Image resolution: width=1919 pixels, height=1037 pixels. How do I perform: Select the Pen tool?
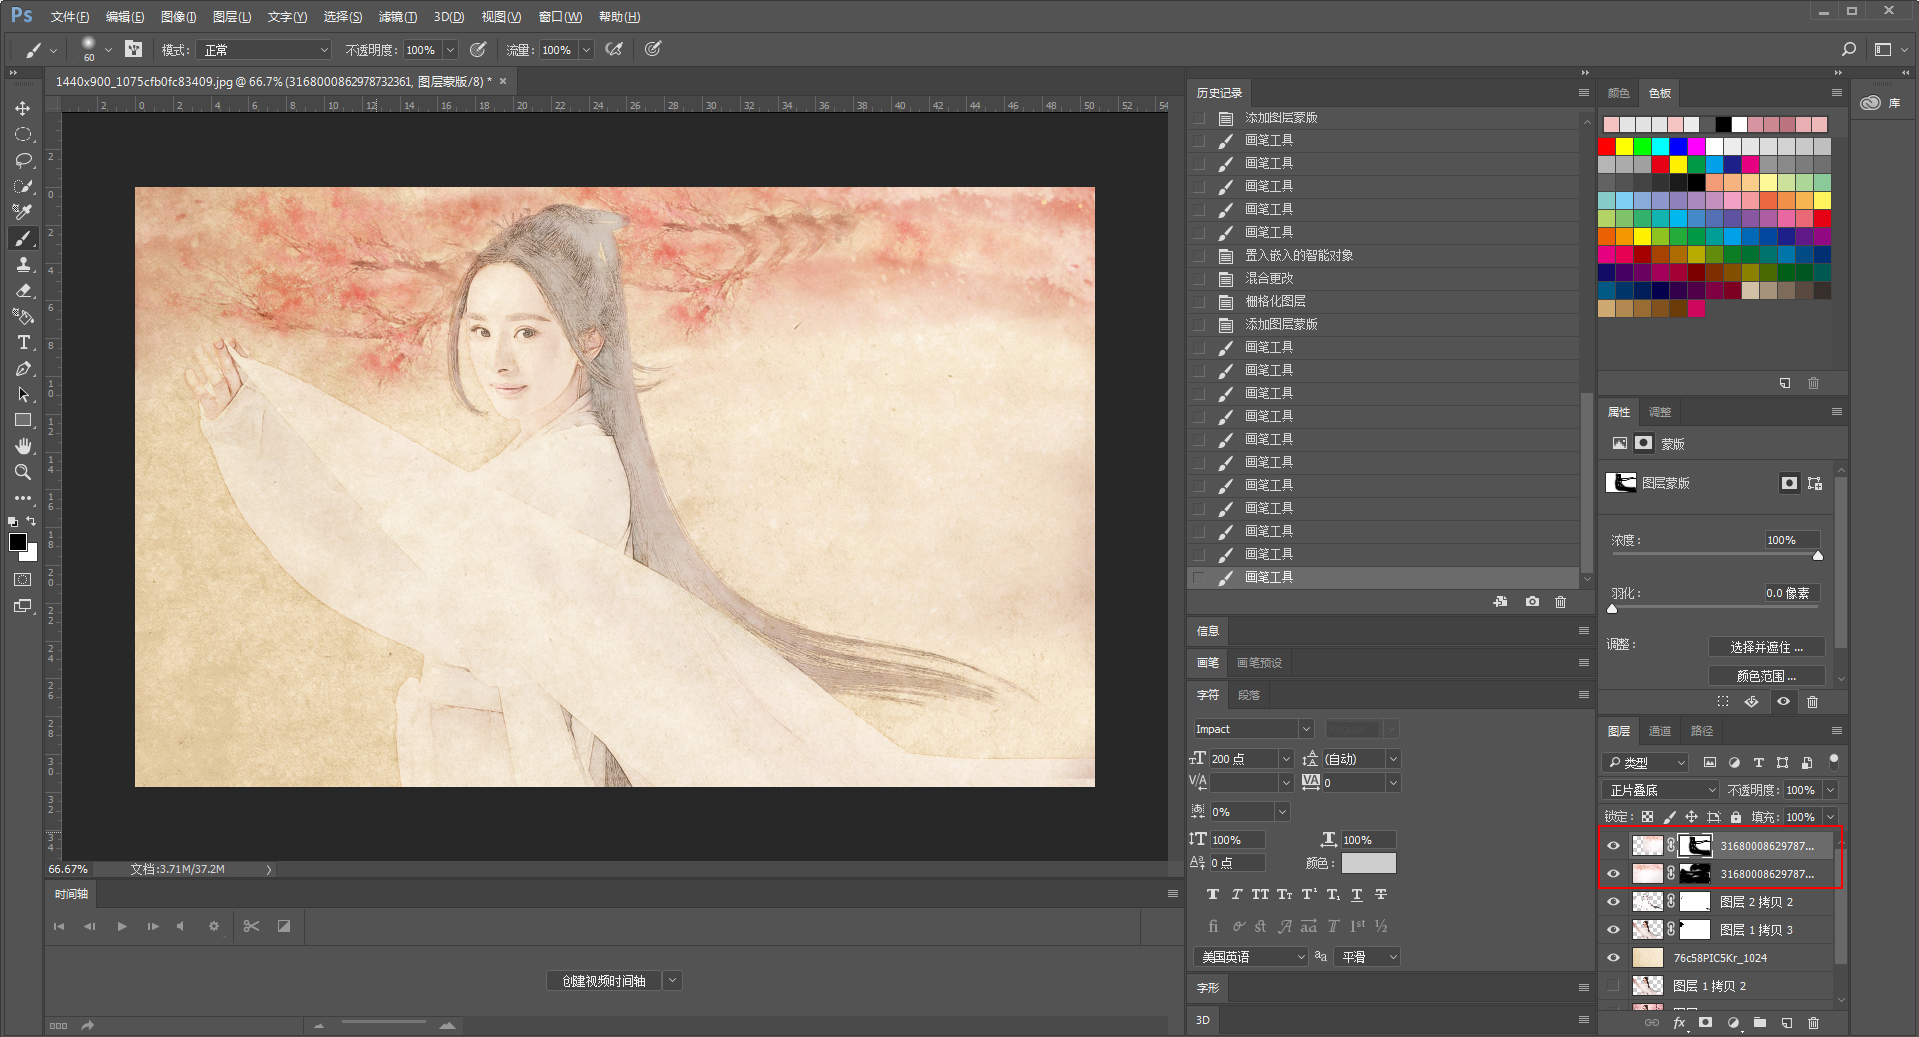tap(23, 368)
